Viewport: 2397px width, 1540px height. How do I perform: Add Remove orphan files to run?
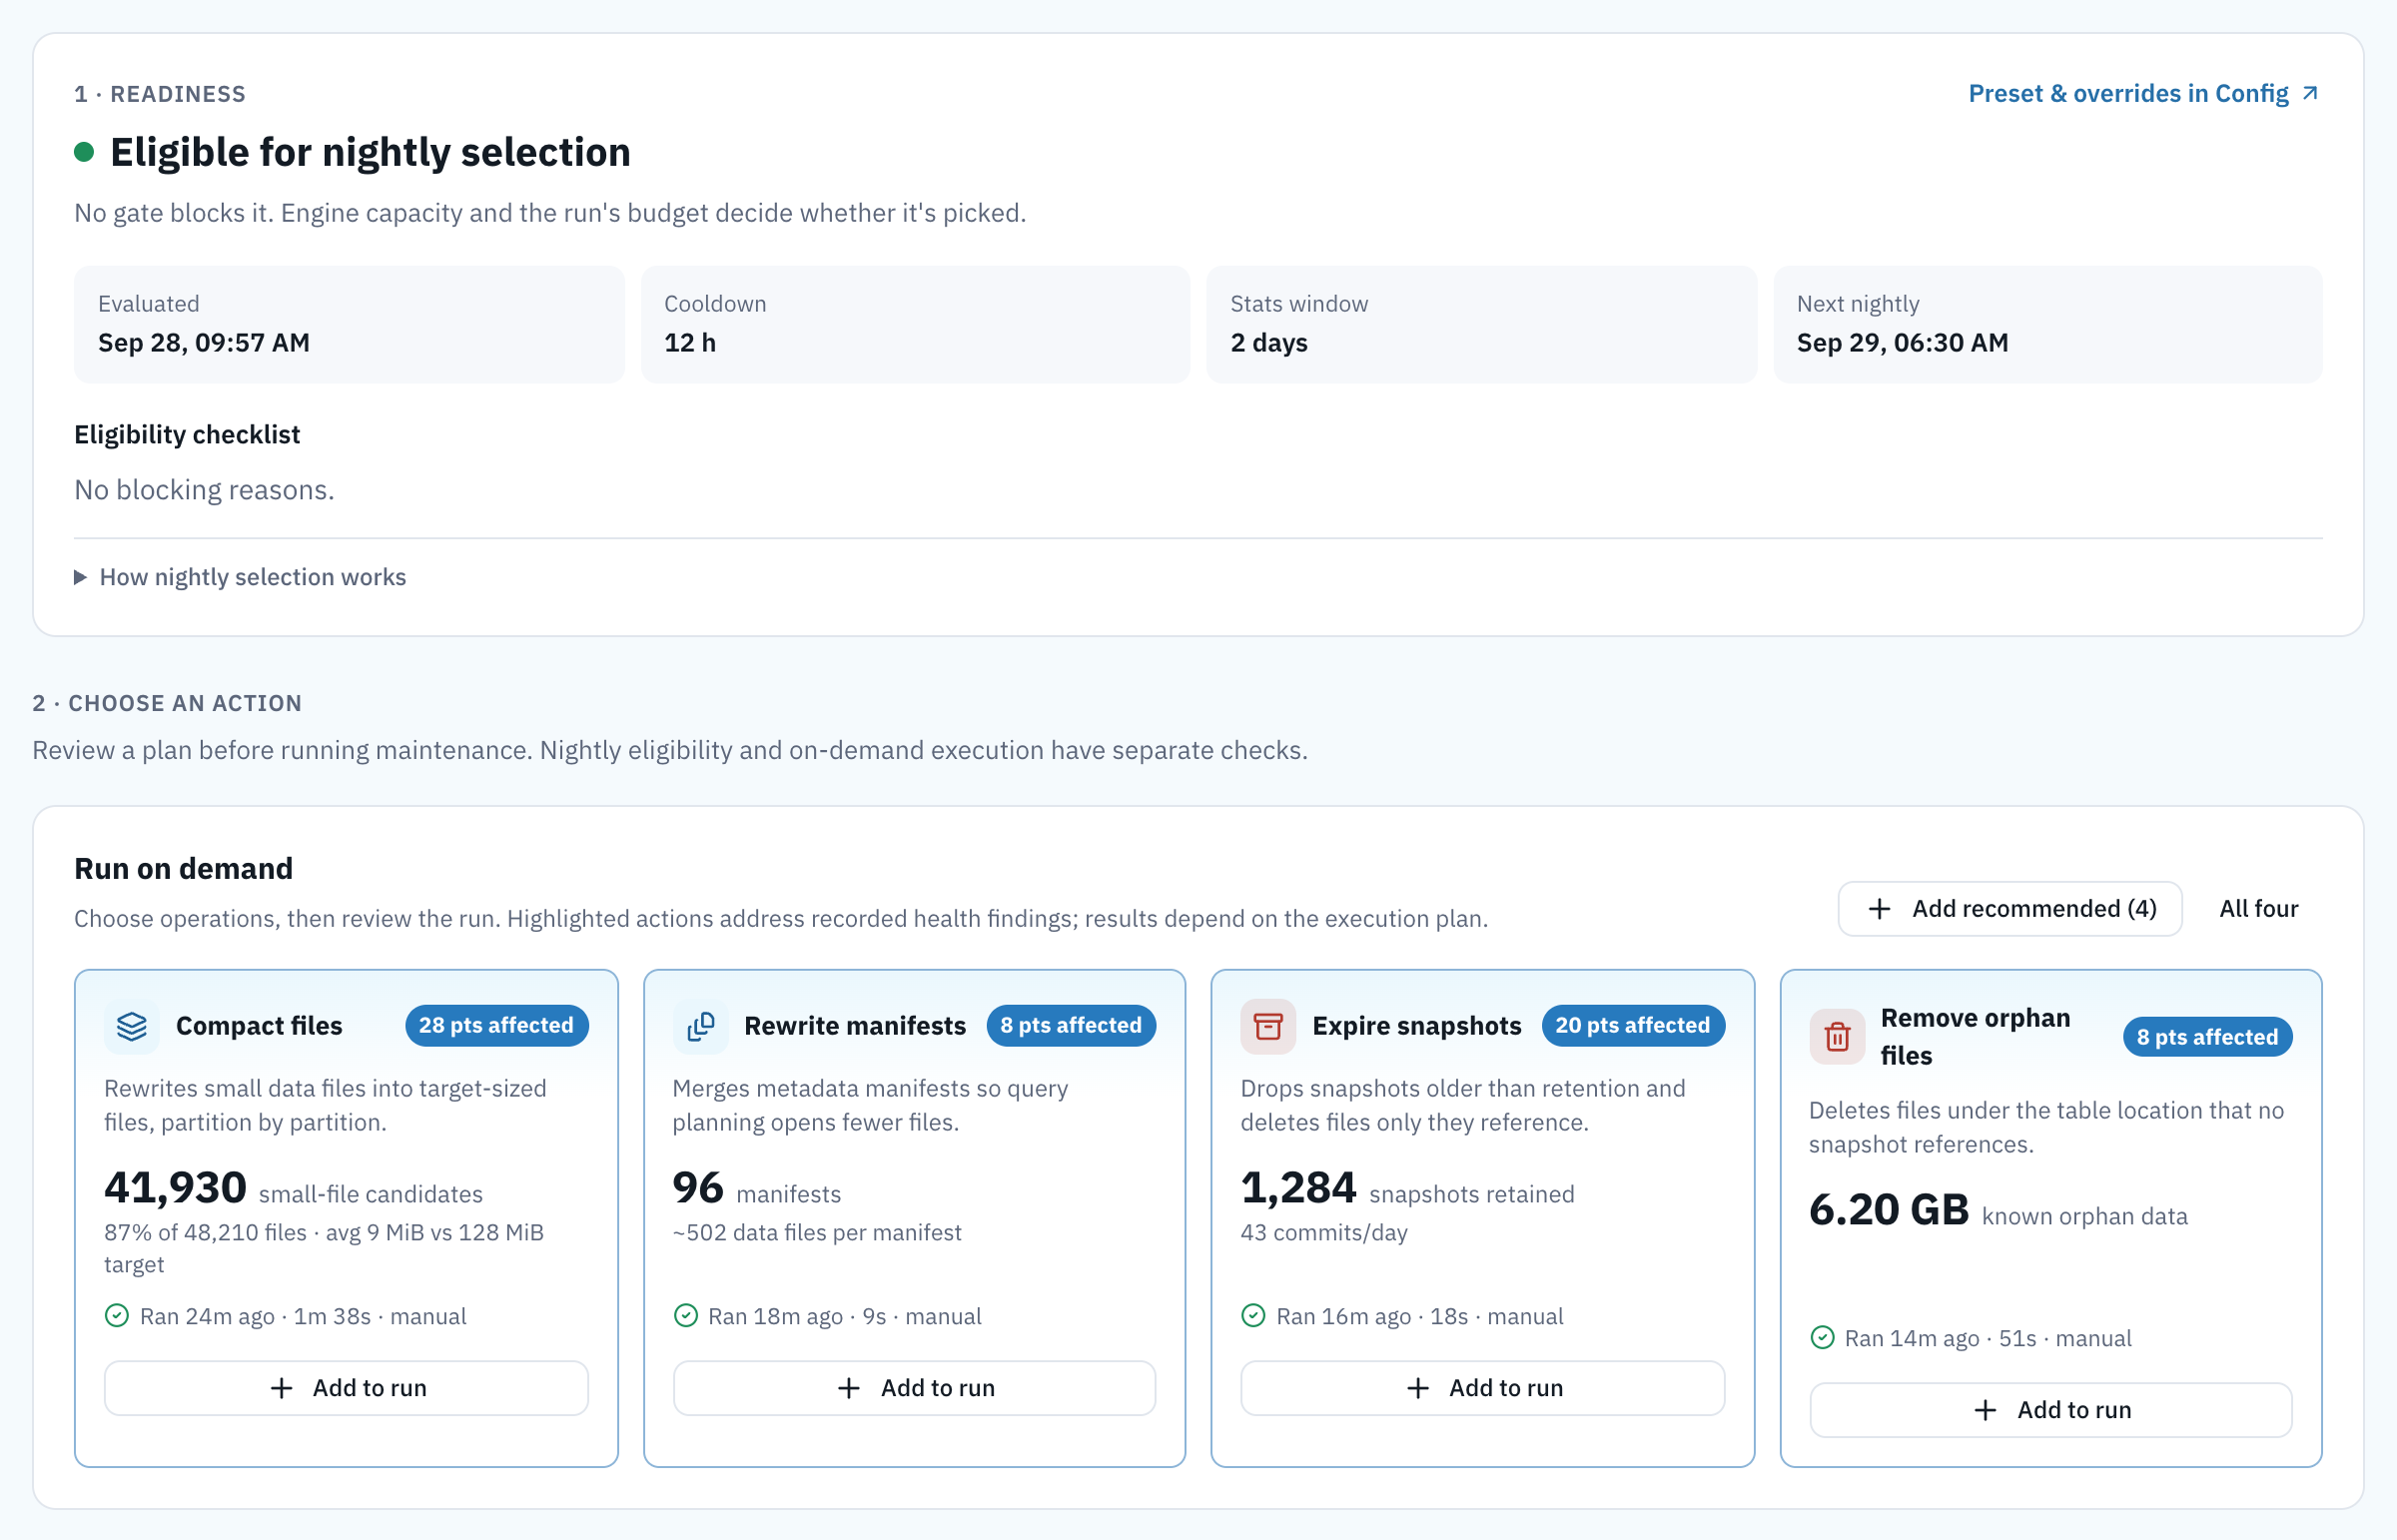[x=2051, y=1410]
